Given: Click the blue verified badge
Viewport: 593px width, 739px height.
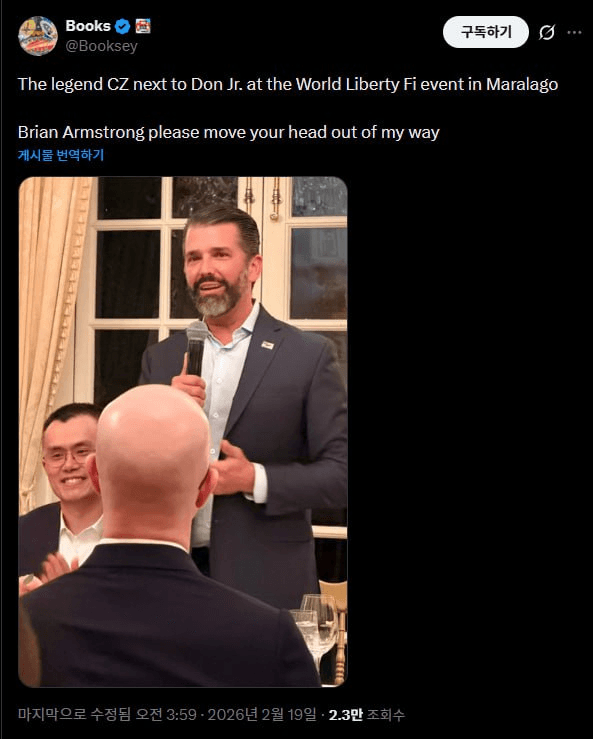Looking at the screenshot, I should tap(123, 26).
